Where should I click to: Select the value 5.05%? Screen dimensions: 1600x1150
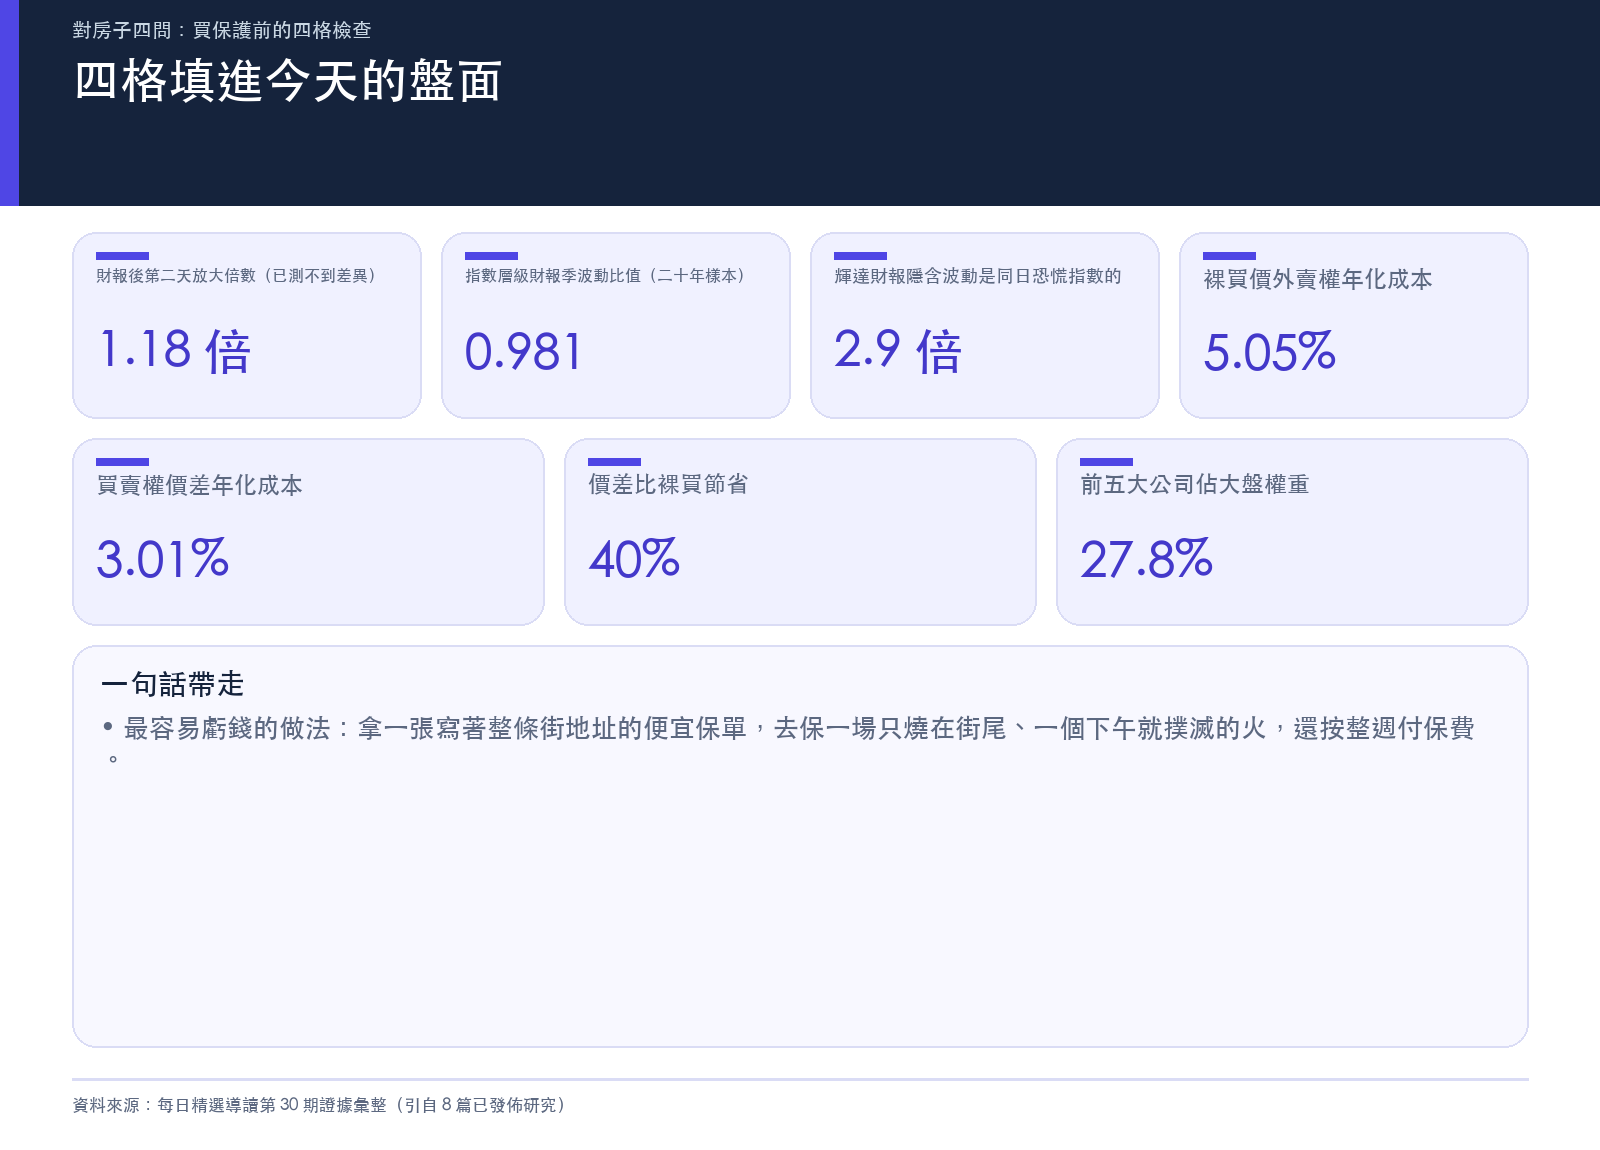1270,352
